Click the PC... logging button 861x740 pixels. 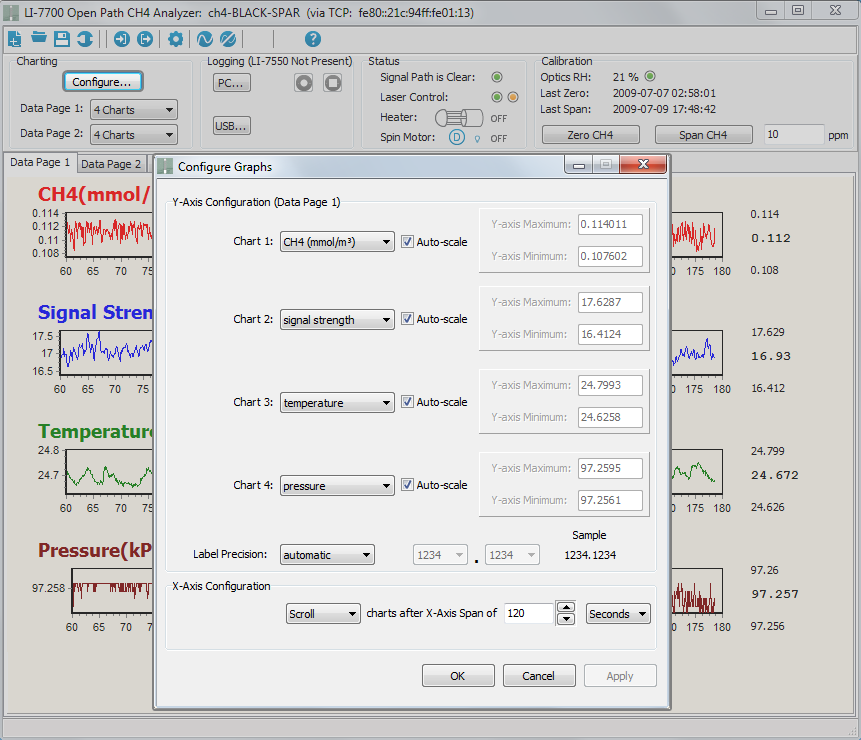coord(231,83)
